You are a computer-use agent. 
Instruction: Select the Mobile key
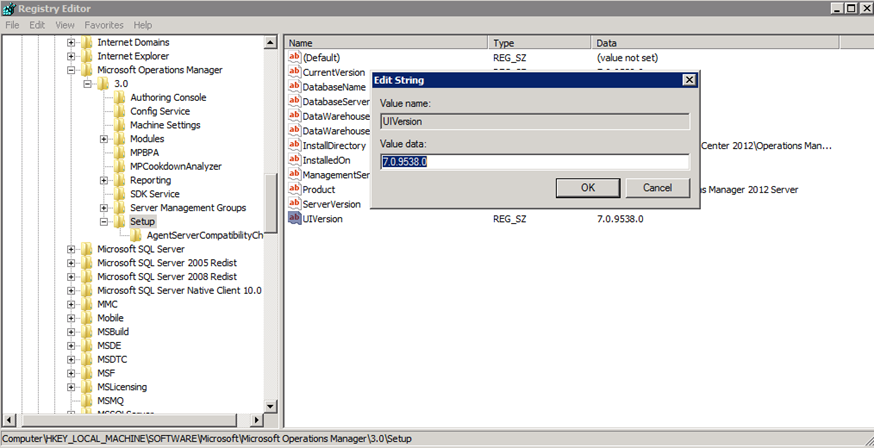[x=110, y=318]
